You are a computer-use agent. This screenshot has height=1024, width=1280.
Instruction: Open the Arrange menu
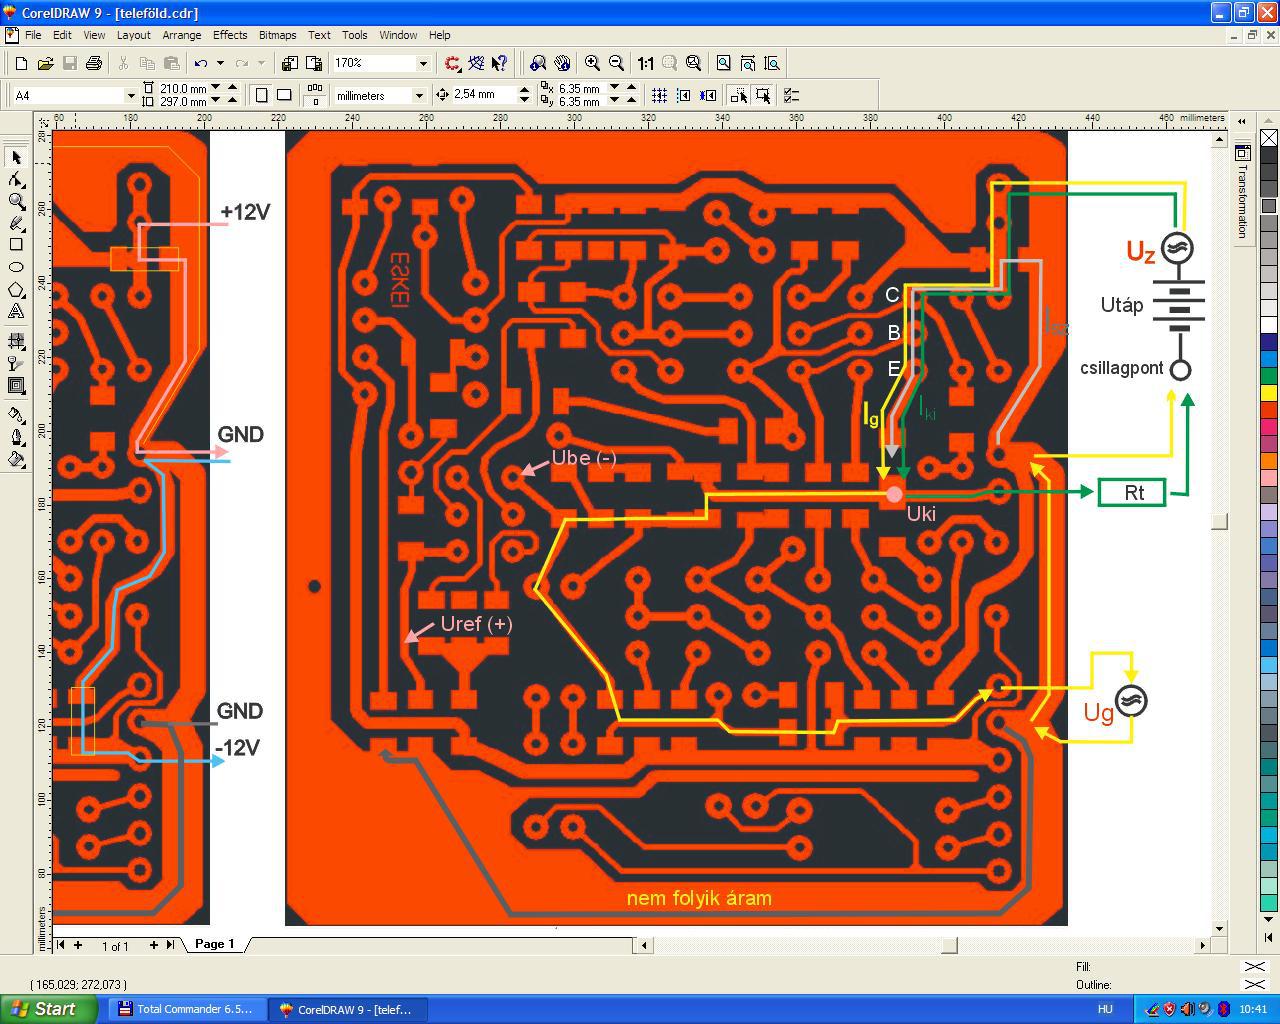click(x=181, y=35)
